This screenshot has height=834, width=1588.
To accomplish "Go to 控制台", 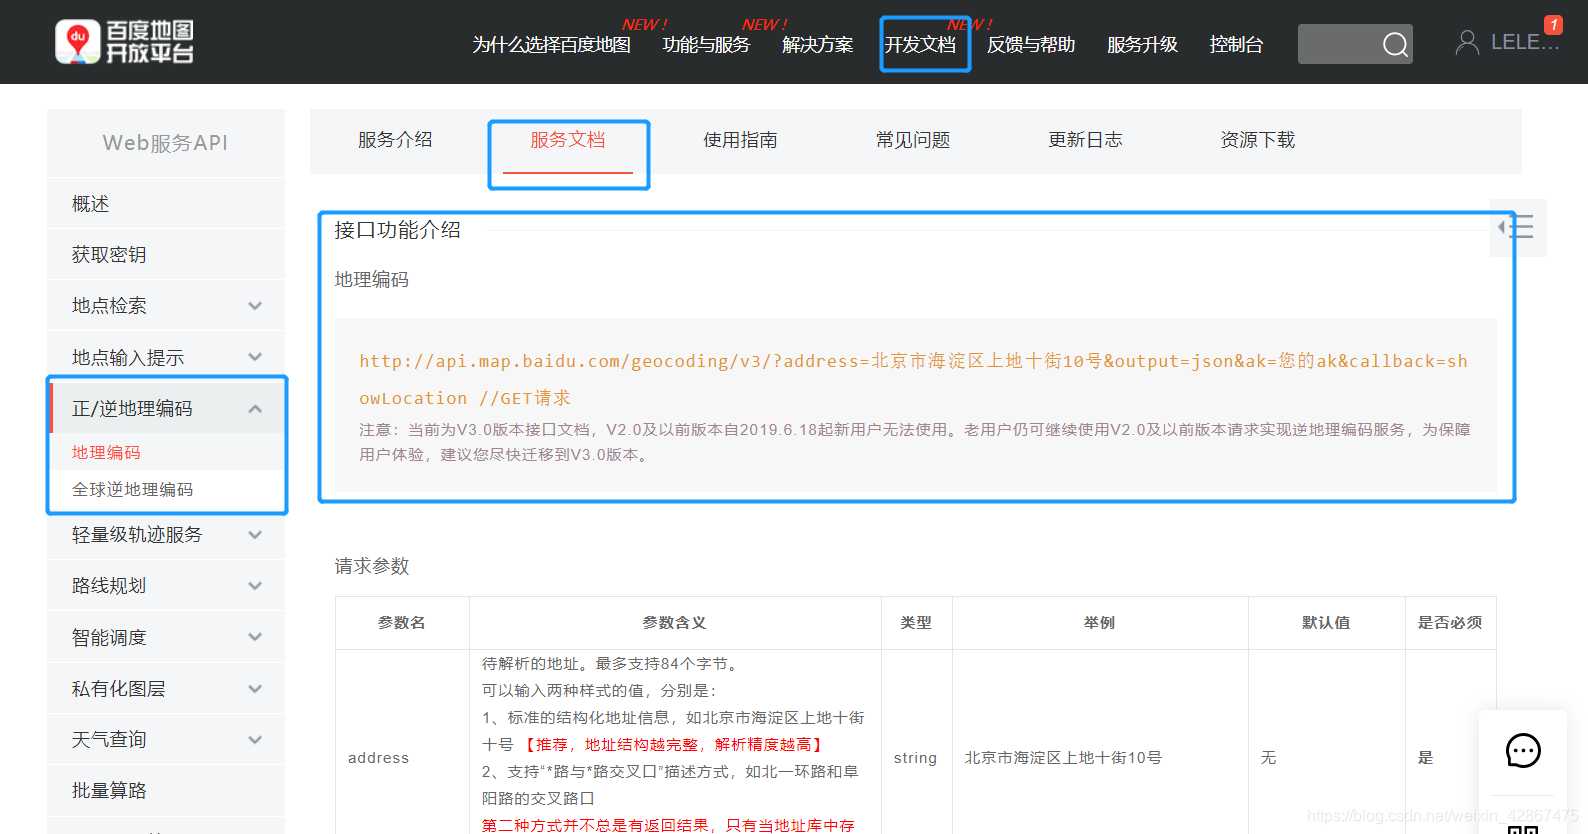I will point(1236,45).
